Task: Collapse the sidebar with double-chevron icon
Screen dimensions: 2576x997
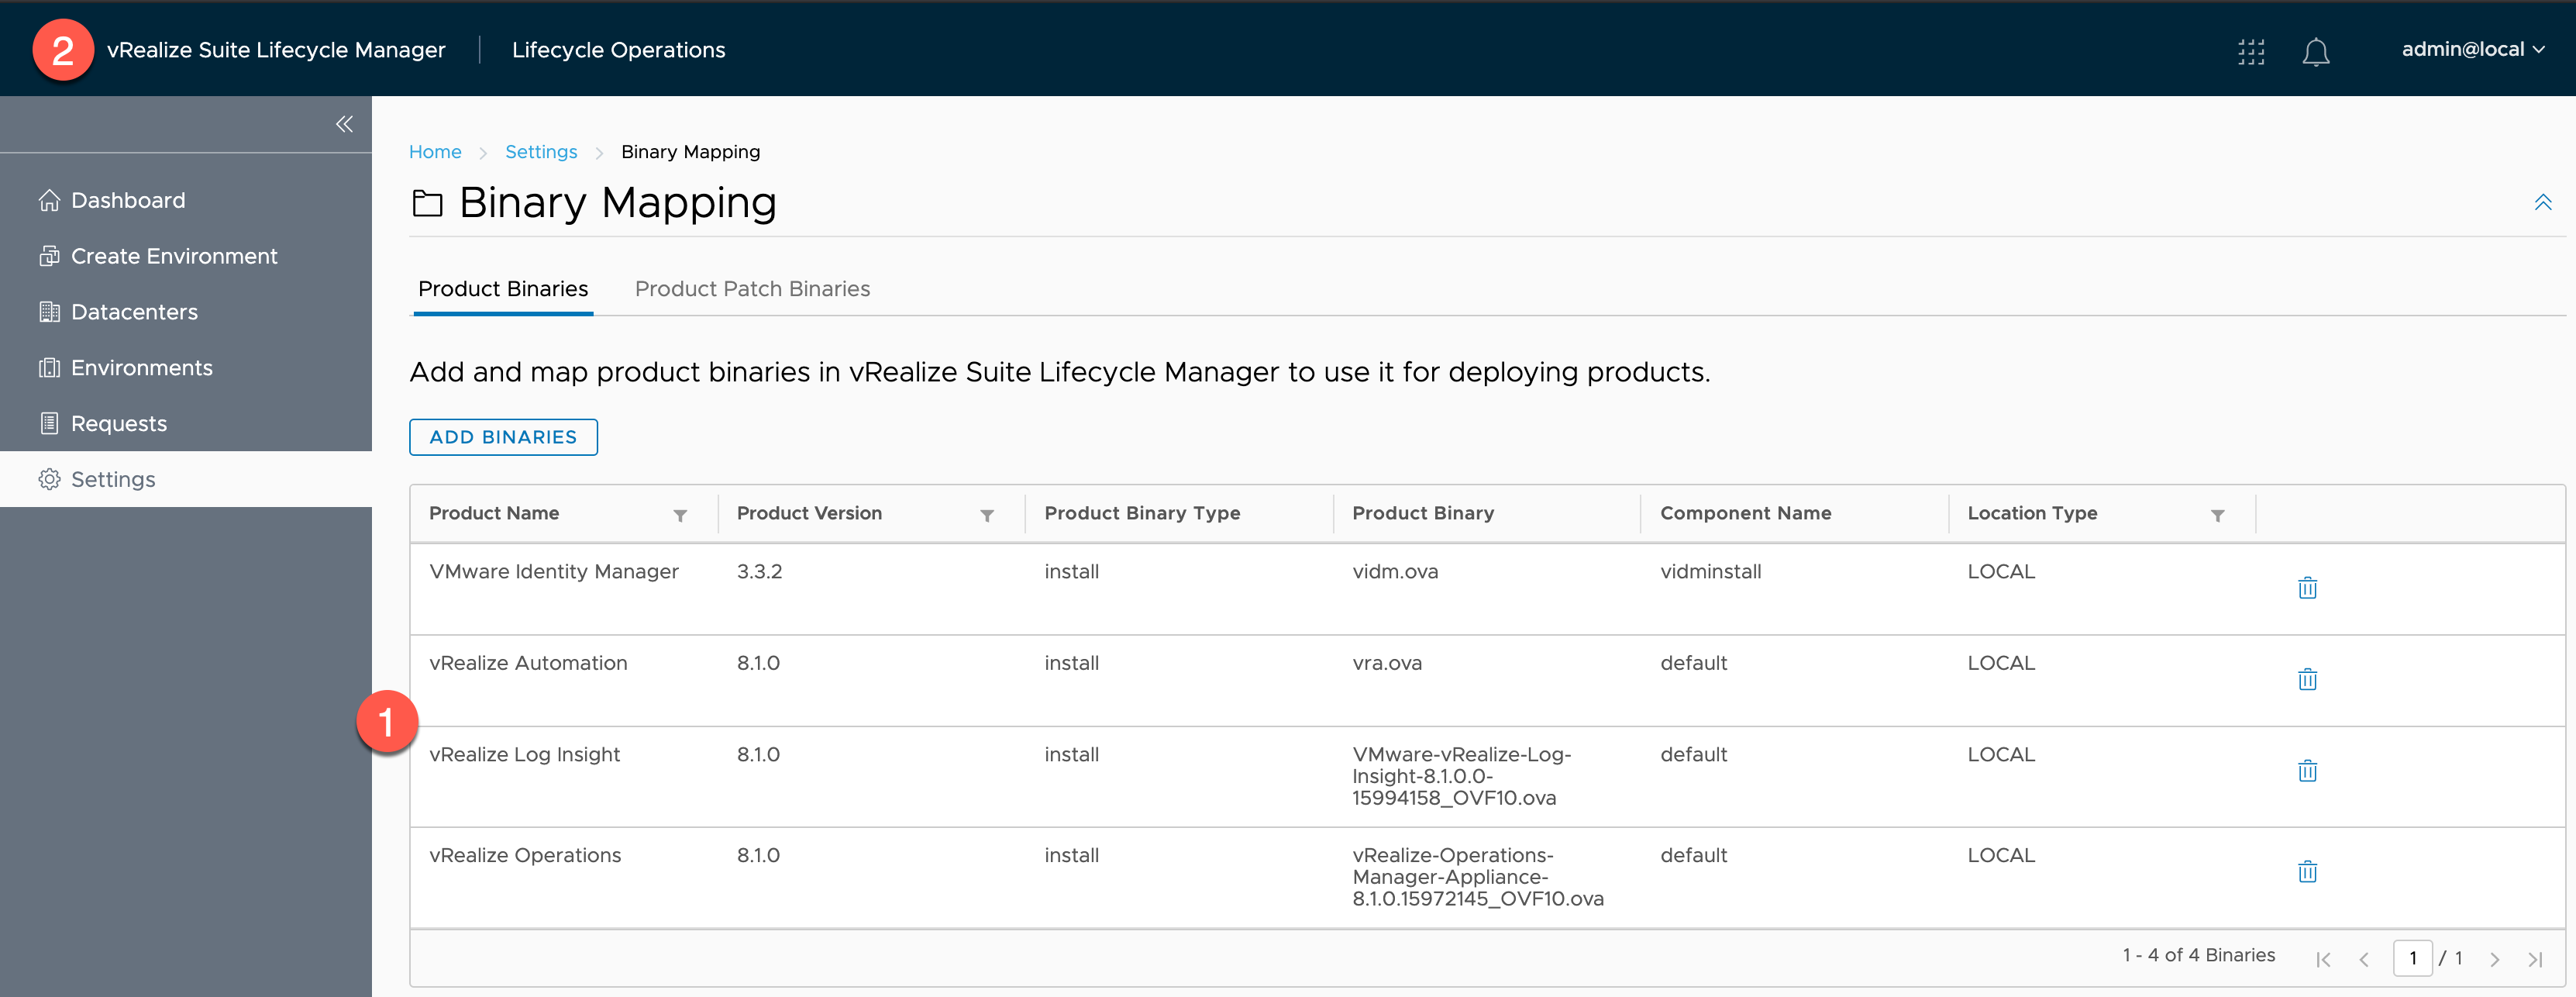Action: pyautogui.click(x=344, y=124)
